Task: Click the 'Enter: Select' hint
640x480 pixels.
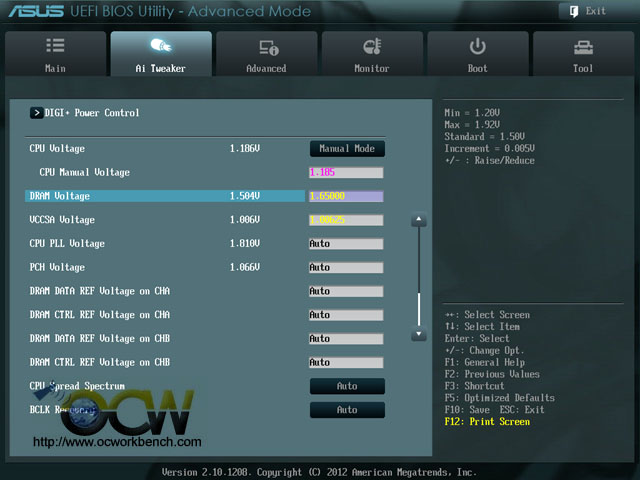Action: coord(477,339)
